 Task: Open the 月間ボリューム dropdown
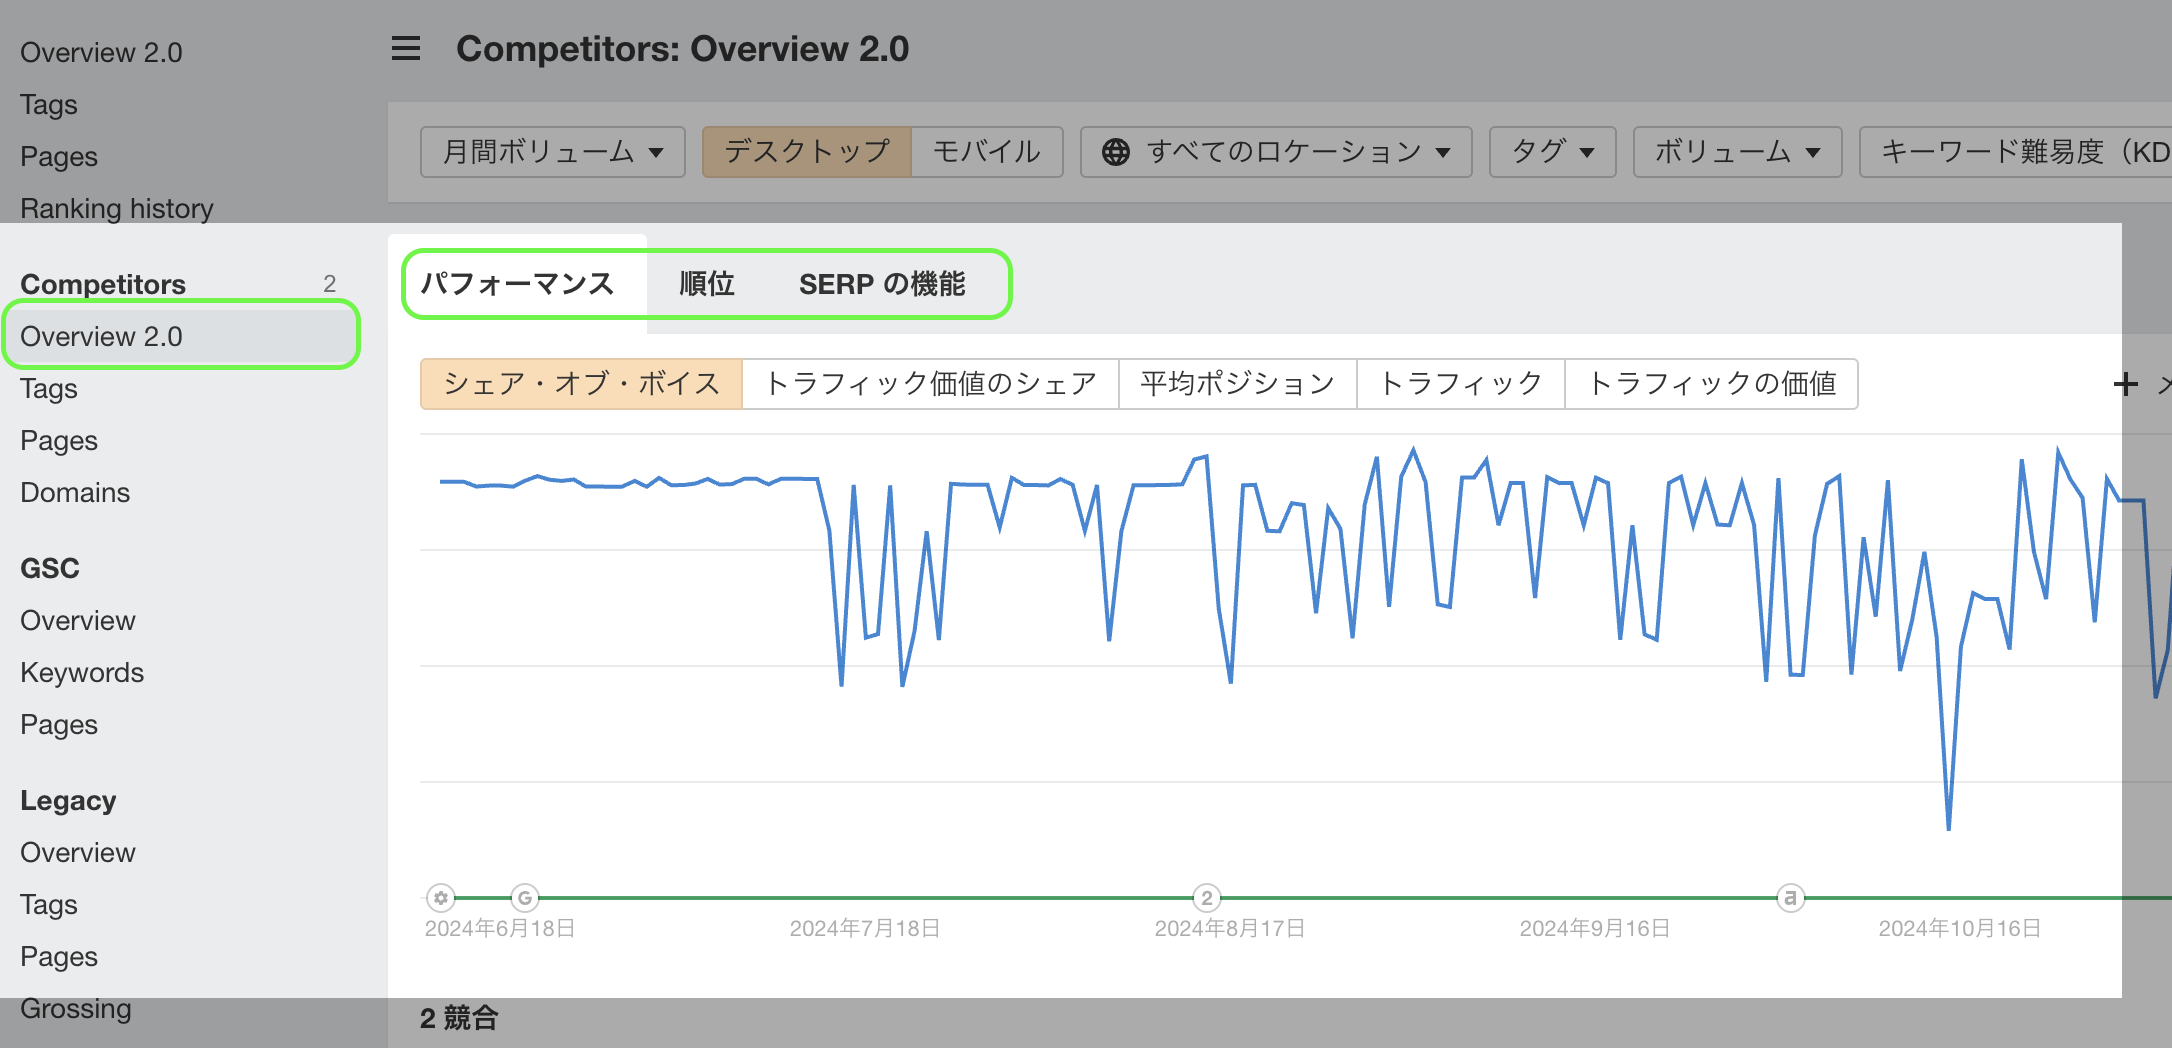[x=552, y=152]
